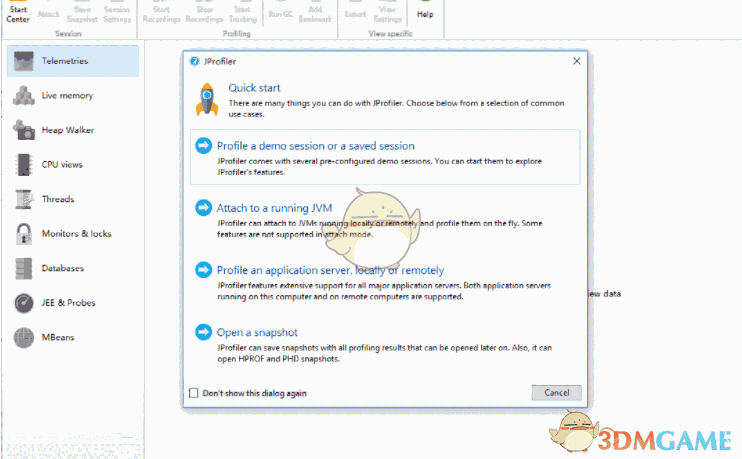742x459 pixels.
Task: Open the Databases icon
Action: tap(23, 268)
